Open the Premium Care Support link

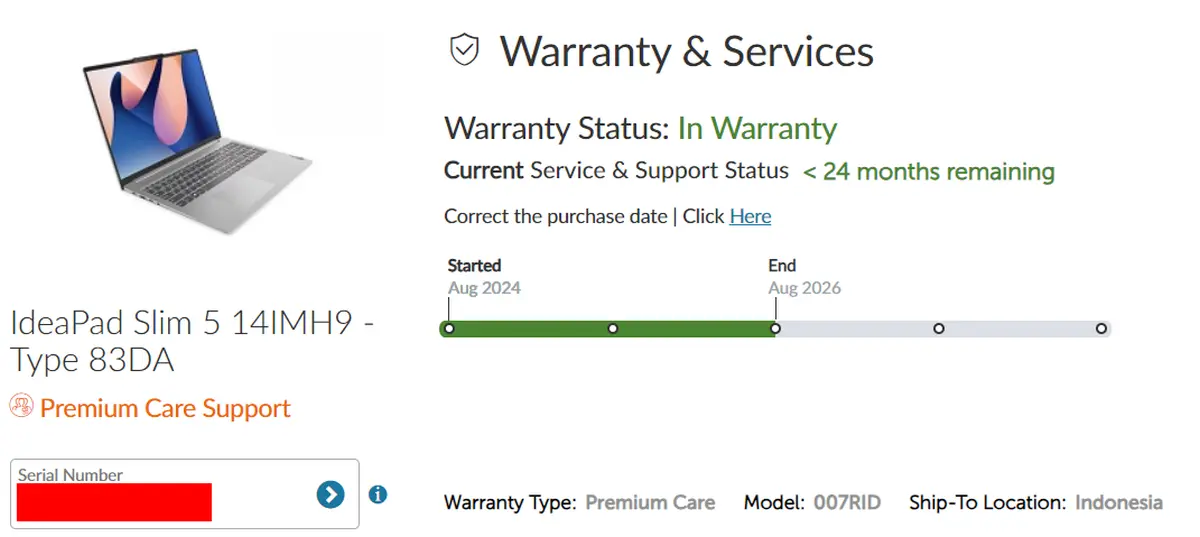coord(165,408)
